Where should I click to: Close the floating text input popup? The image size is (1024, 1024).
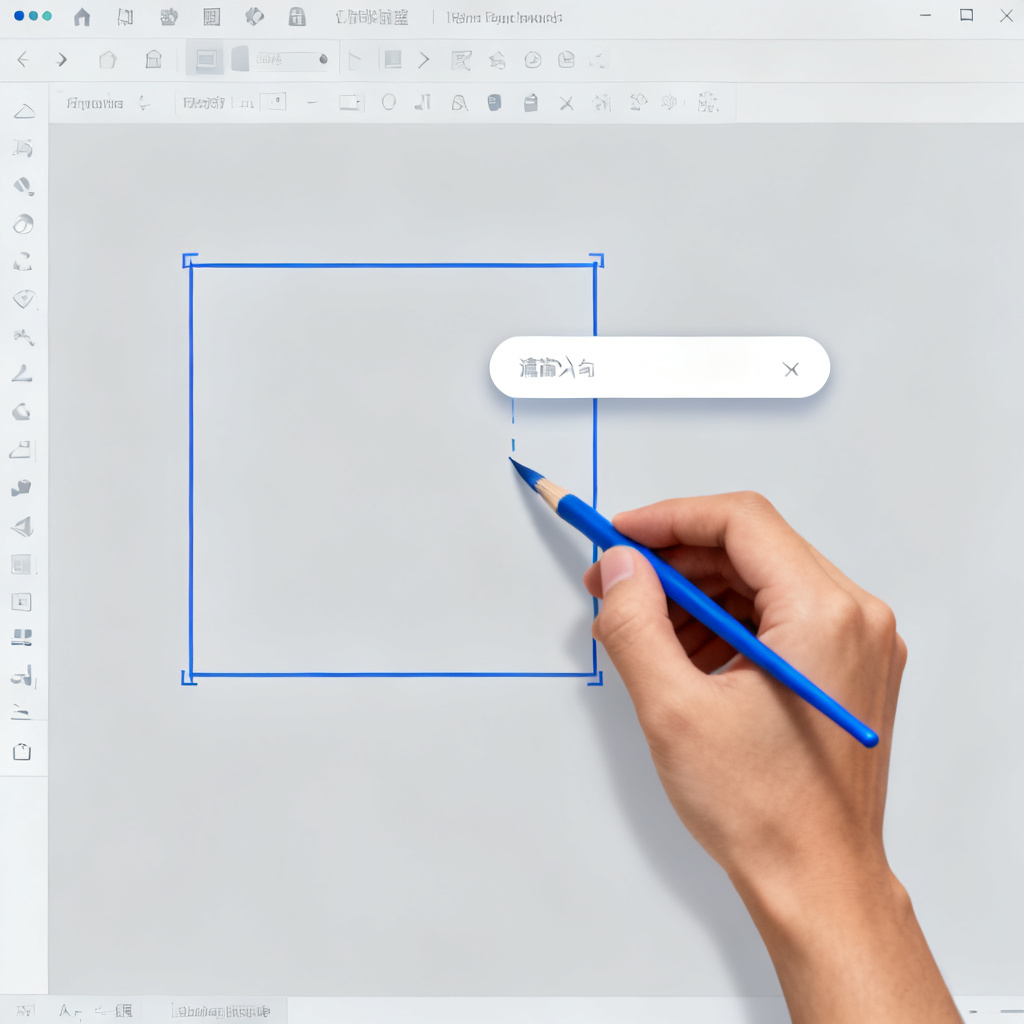(791, 370)
